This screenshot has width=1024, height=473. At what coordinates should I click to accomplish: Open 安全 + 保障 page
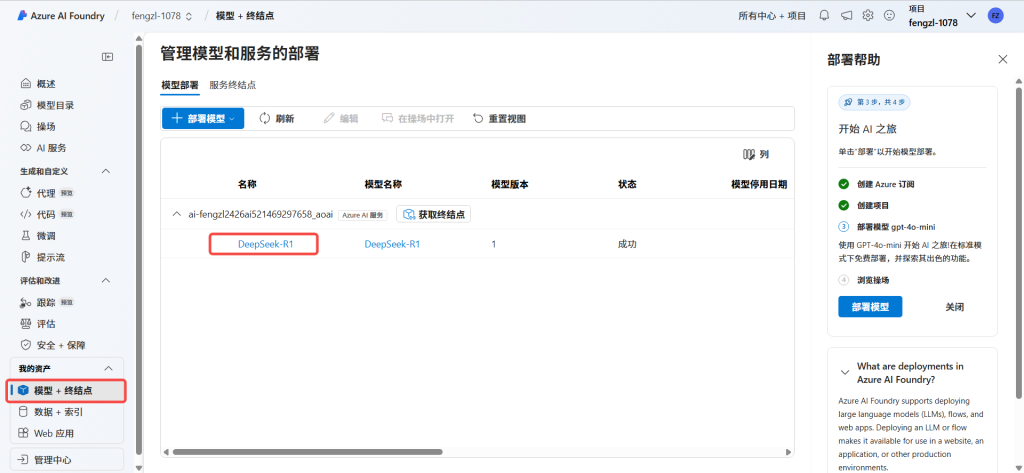point(53,345)
